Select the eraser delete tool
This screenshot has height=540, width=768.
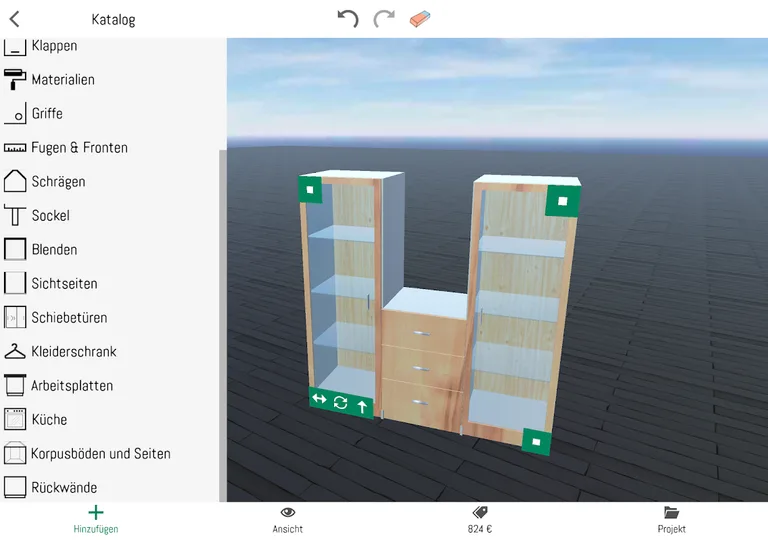tap(420, 19)
